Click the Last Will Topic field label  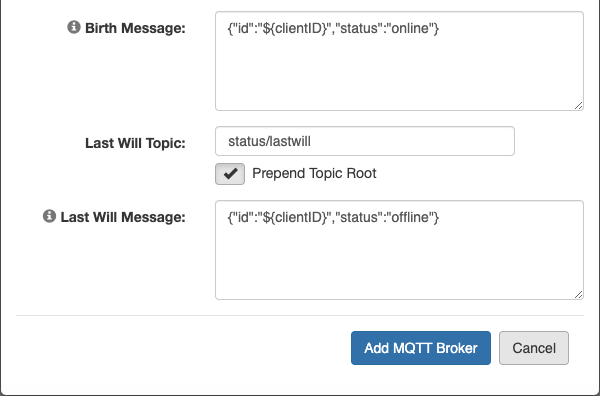(x=135, y=143)
